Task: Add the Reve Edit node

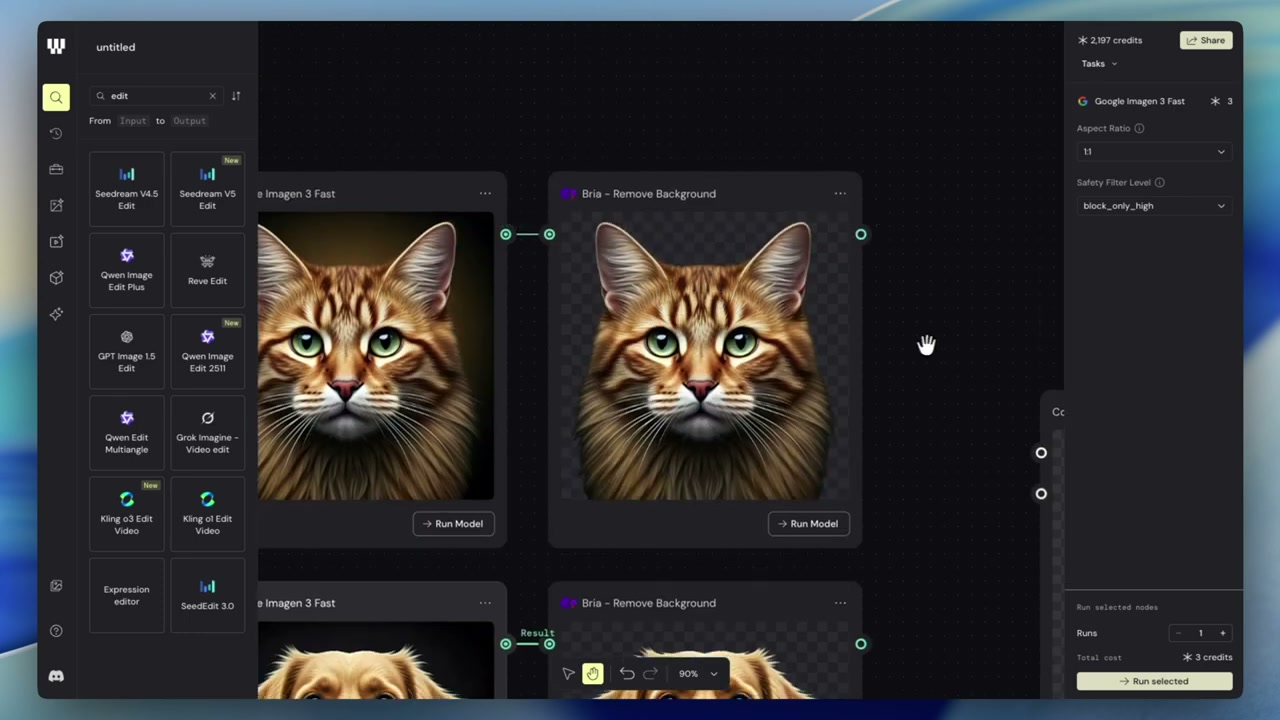Action: (x=207, y=270)
